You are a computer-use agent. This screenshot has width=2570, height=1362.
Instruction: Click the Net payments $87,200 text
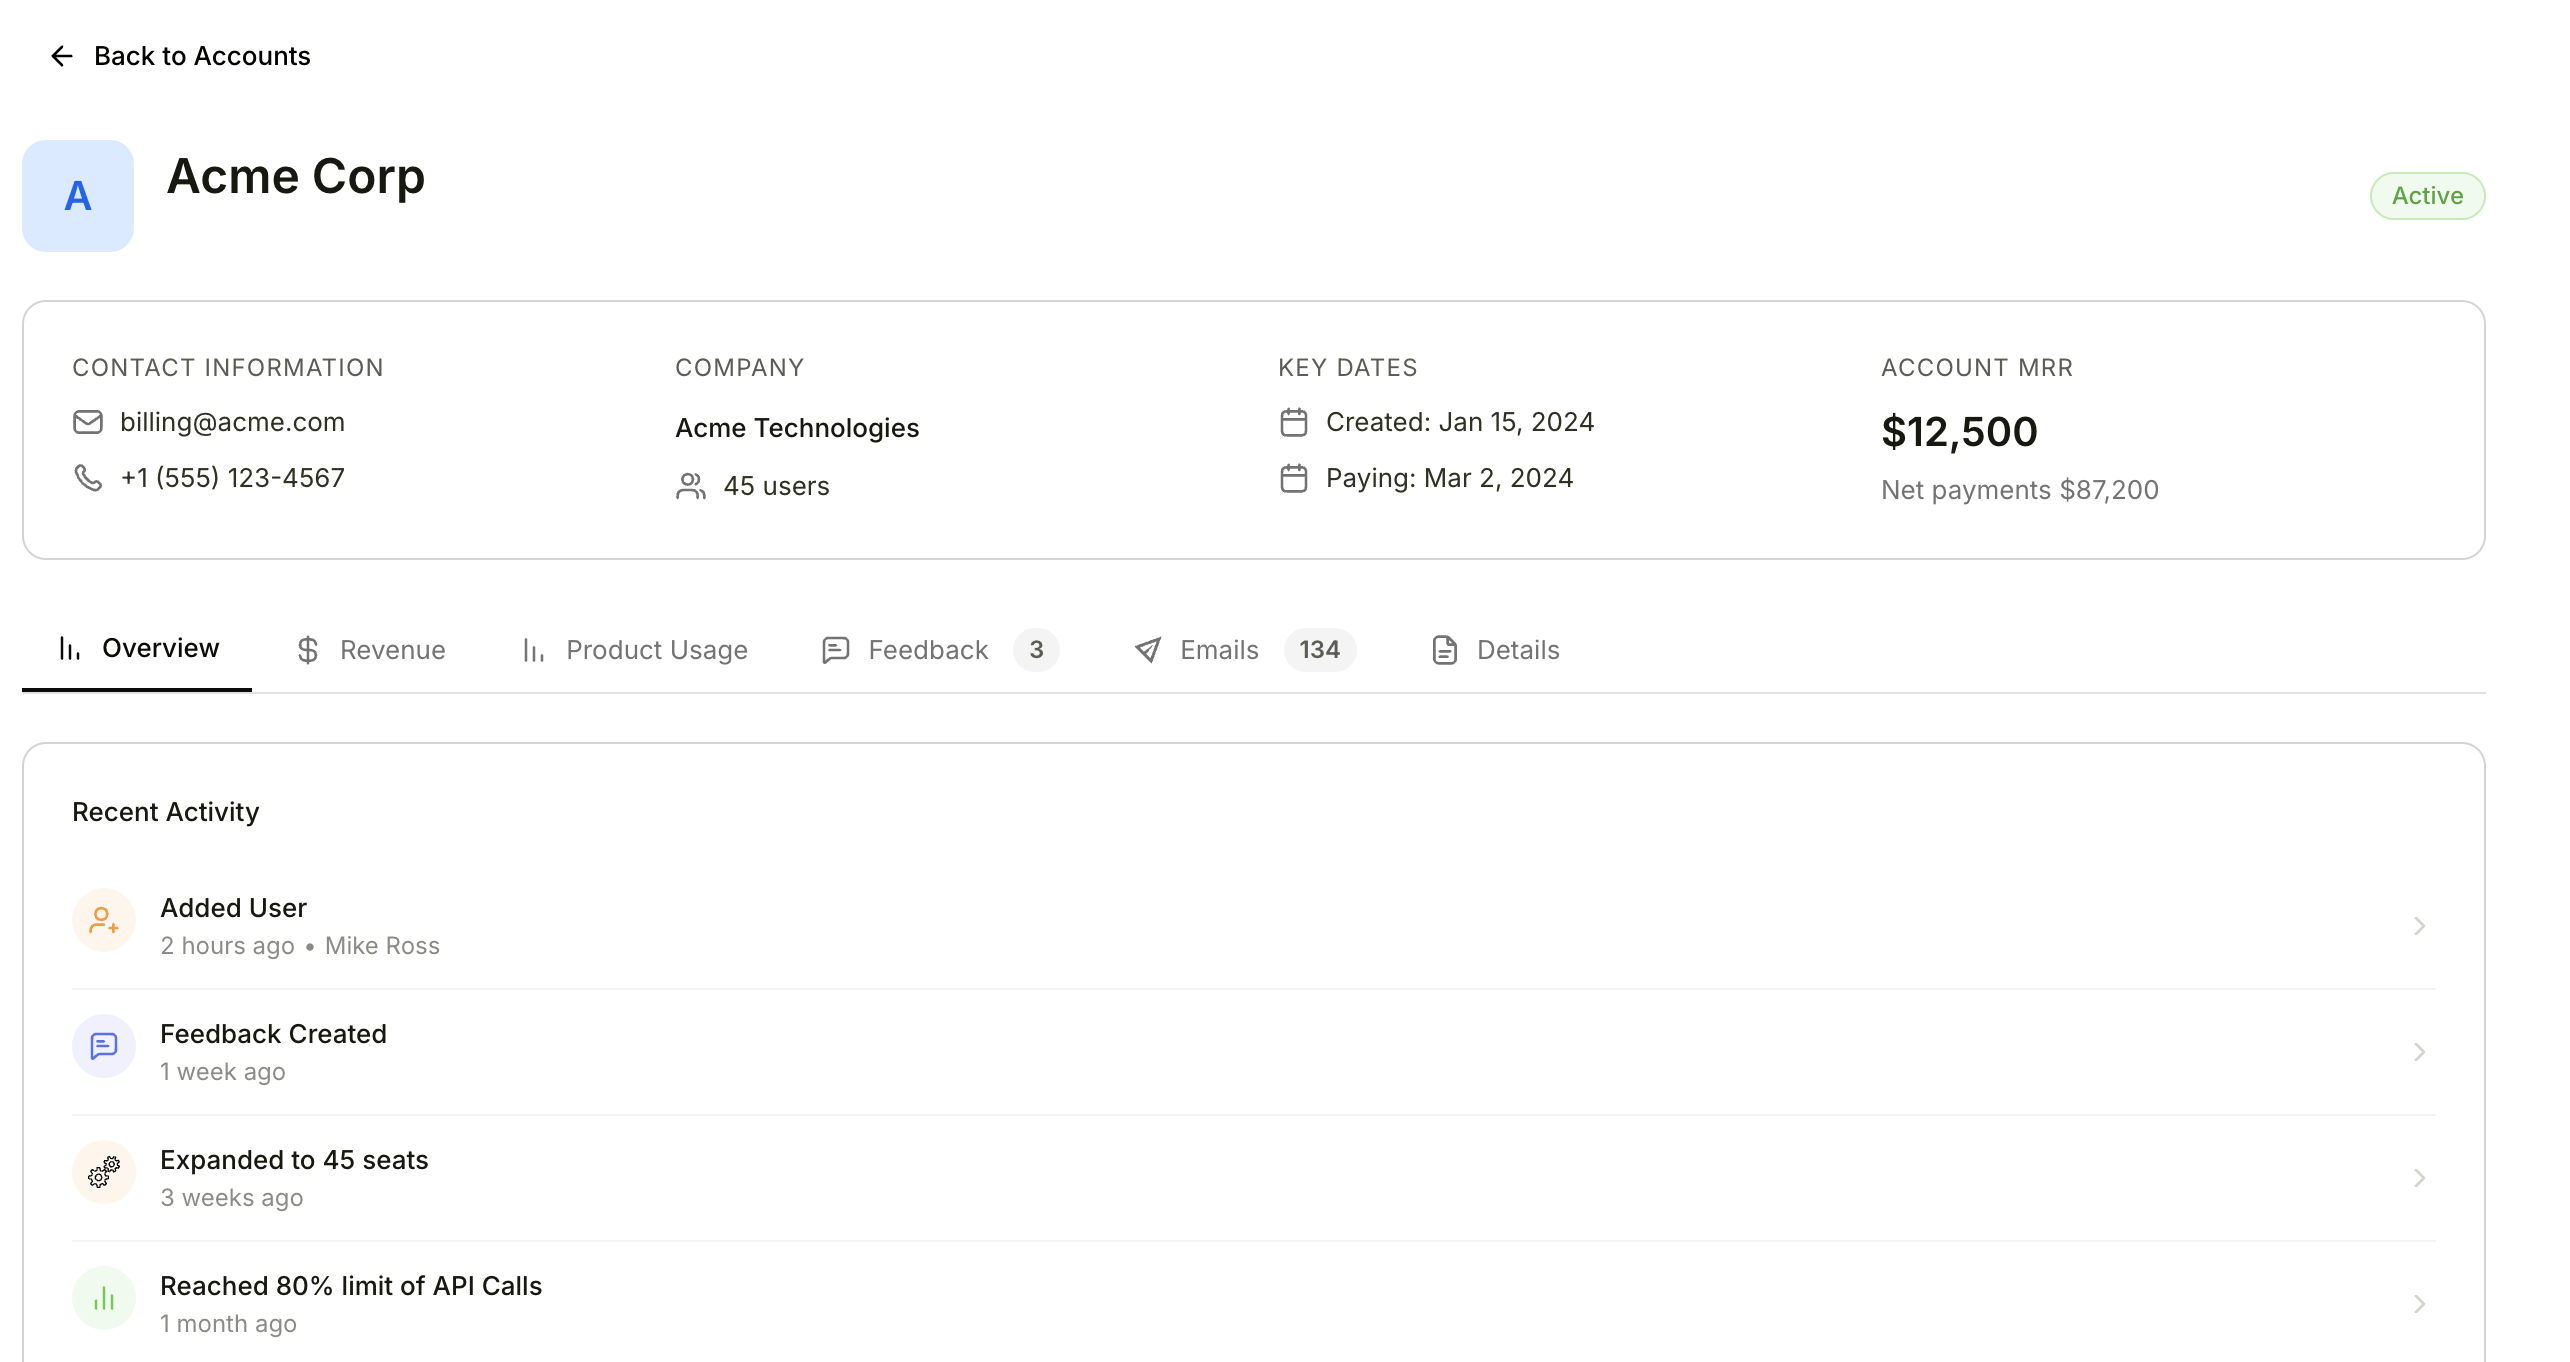coord(2020,490)
